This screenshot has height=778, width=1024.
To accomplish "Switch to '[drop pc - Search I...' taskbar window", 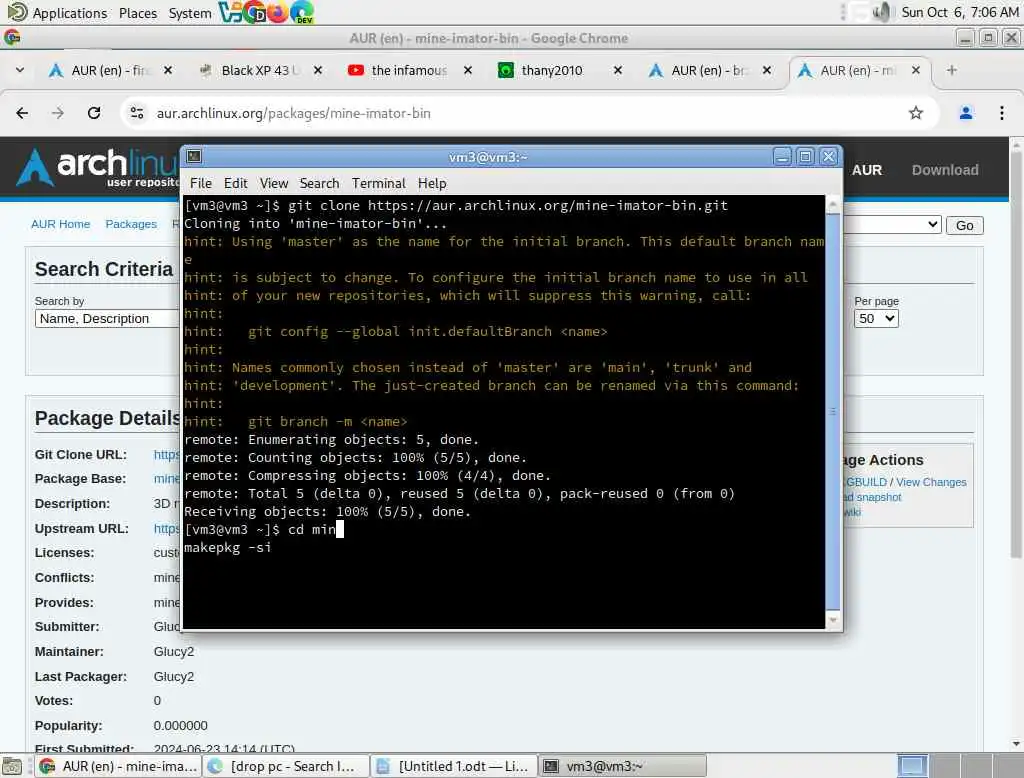I will coord(285,766).
